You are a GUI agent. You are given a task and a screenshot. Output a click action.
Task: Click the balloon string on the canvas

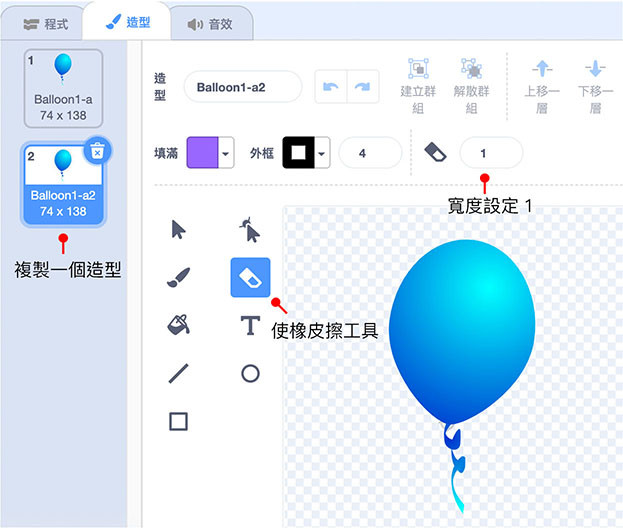[x=456, y=469]
